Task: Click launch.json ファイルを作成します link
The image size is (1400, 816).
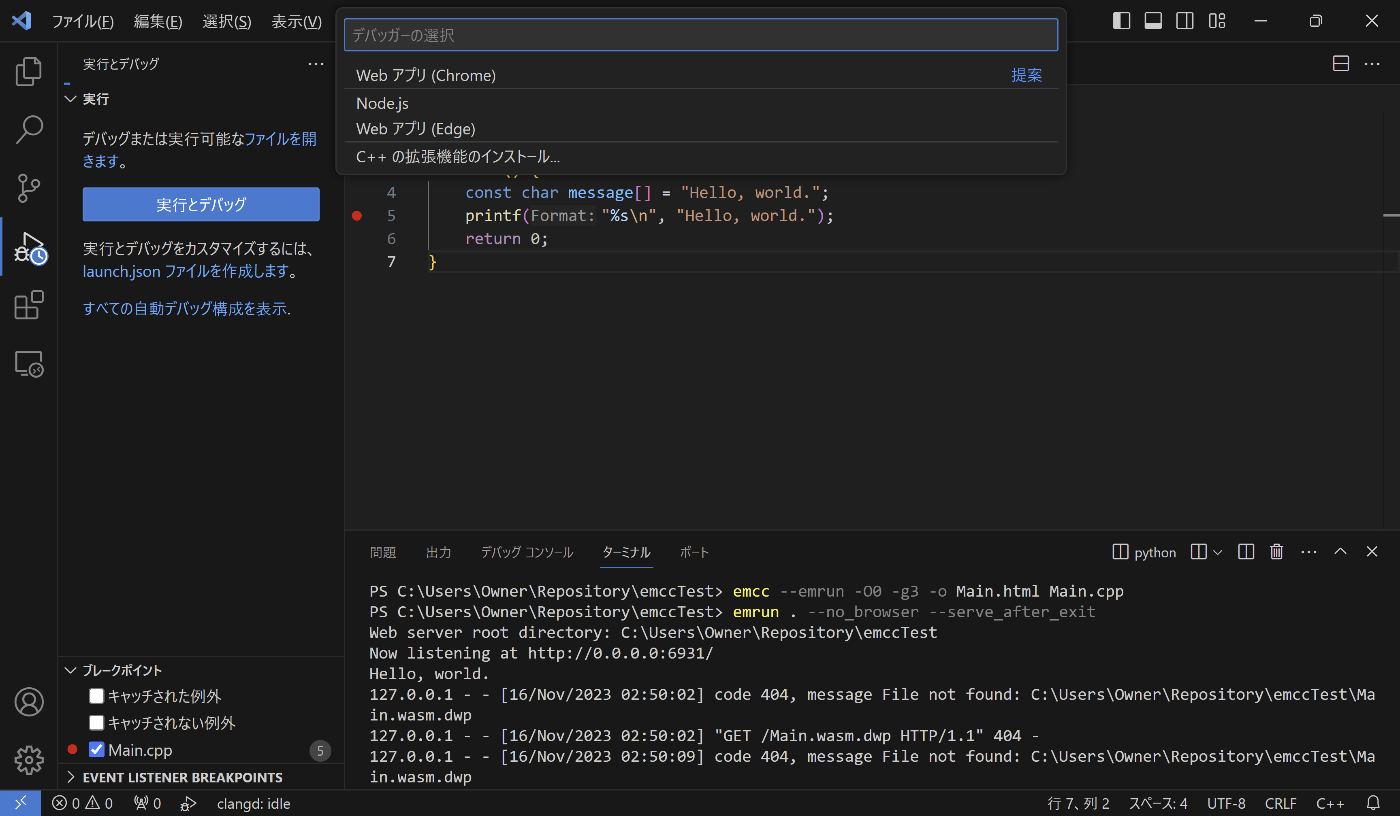Action: click(x=187, y=271)
